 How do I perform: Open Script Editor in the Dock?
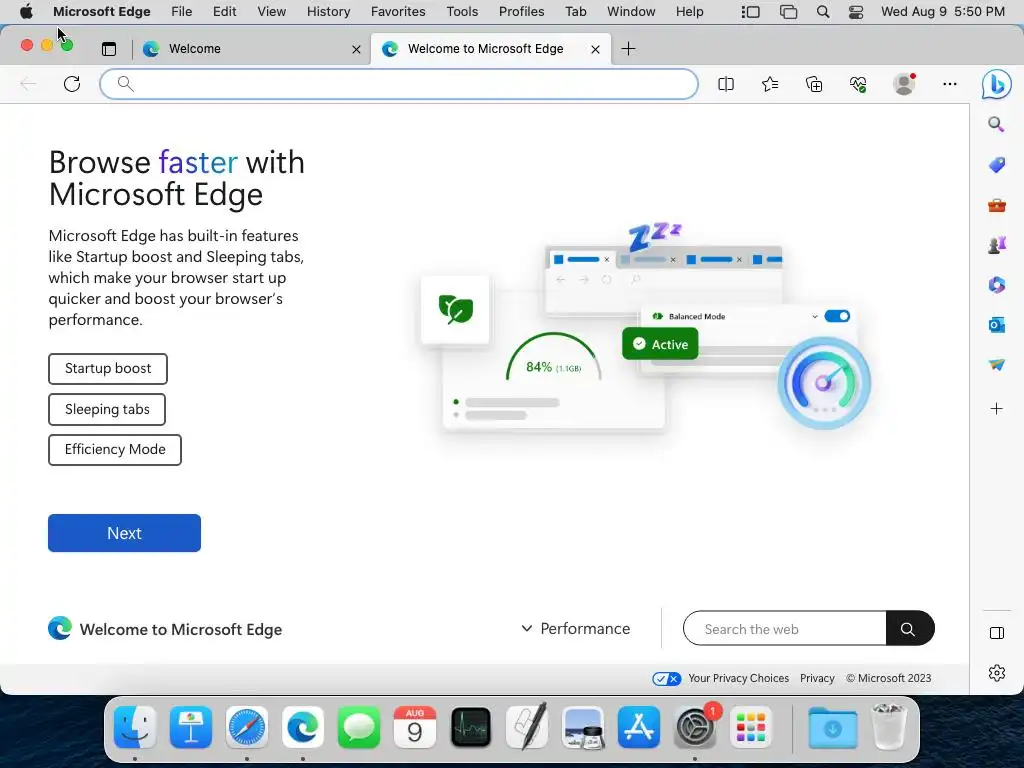coord(527,727)
